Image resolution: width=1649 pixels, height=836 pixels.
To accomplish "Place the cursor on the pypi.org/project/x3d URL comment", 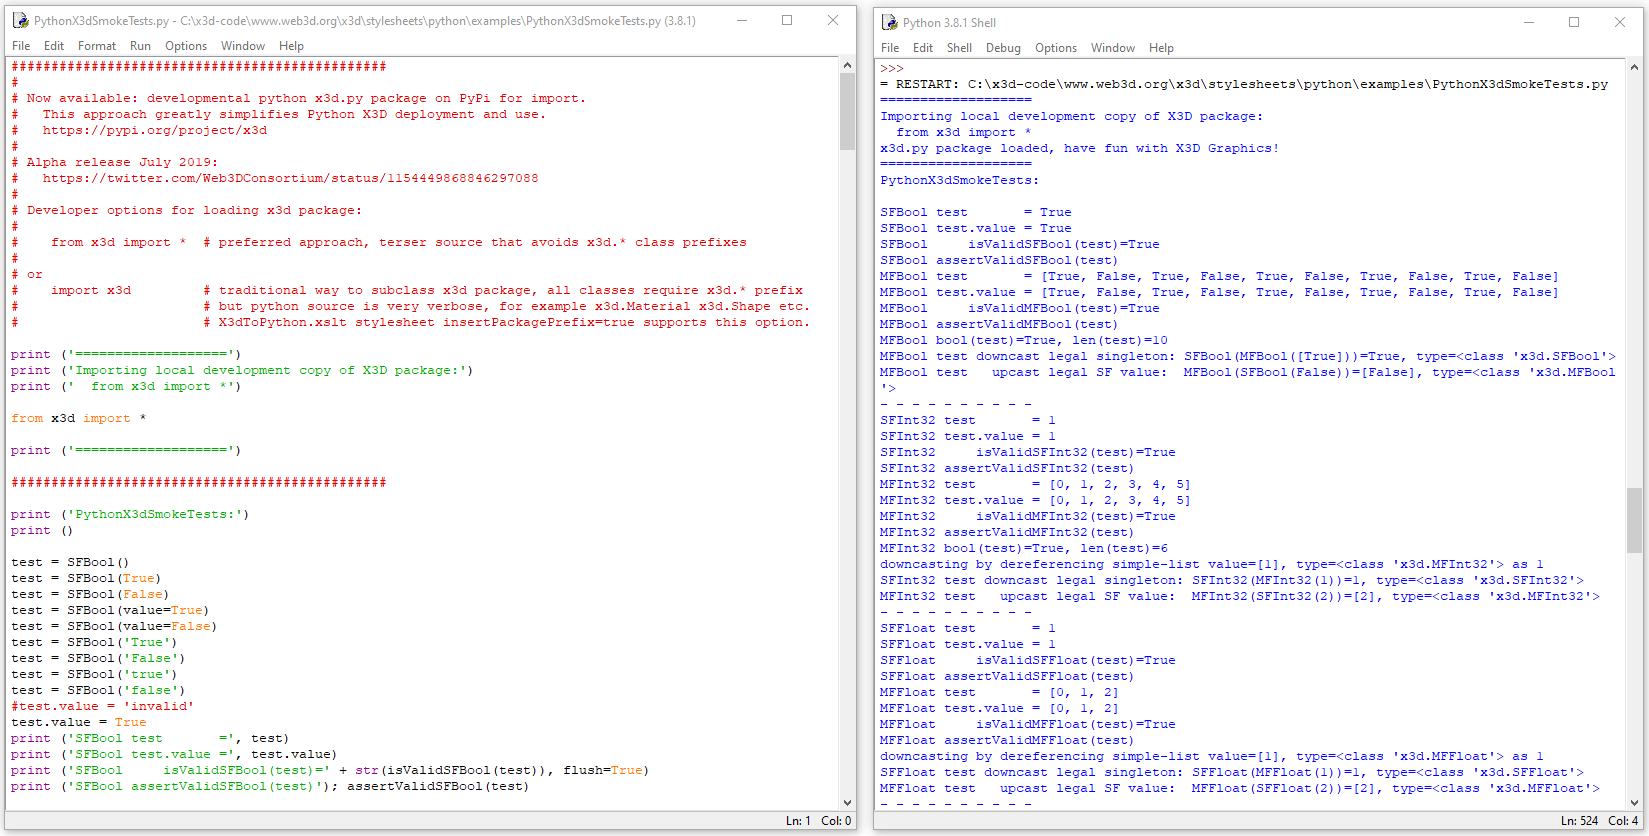I will click(x=154, y=130).
